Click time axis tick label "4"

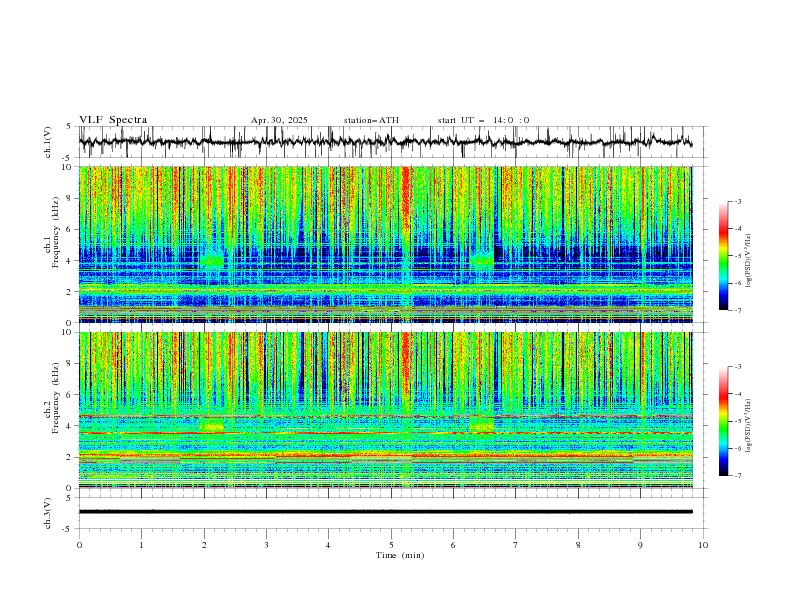328,545
